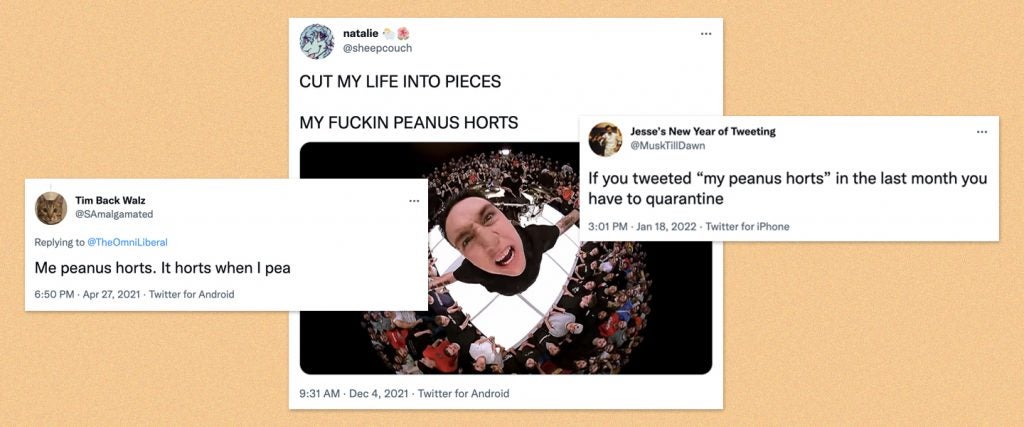Click Jesse's New Year of Tweeting name

click(x=703, y=131)
